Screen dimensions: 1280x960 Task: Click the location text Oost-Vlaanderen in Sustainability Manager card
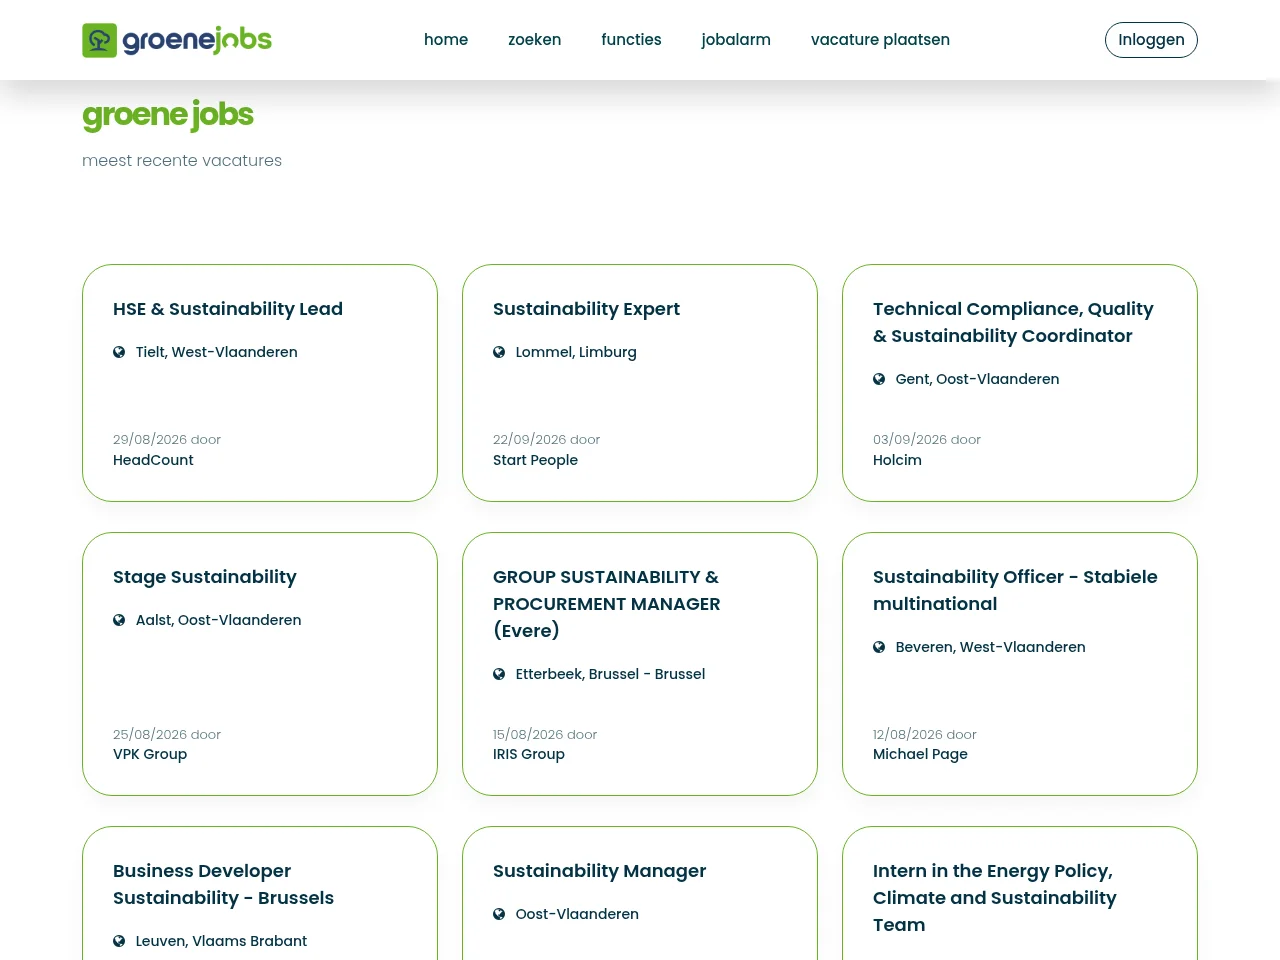point(577,914)
